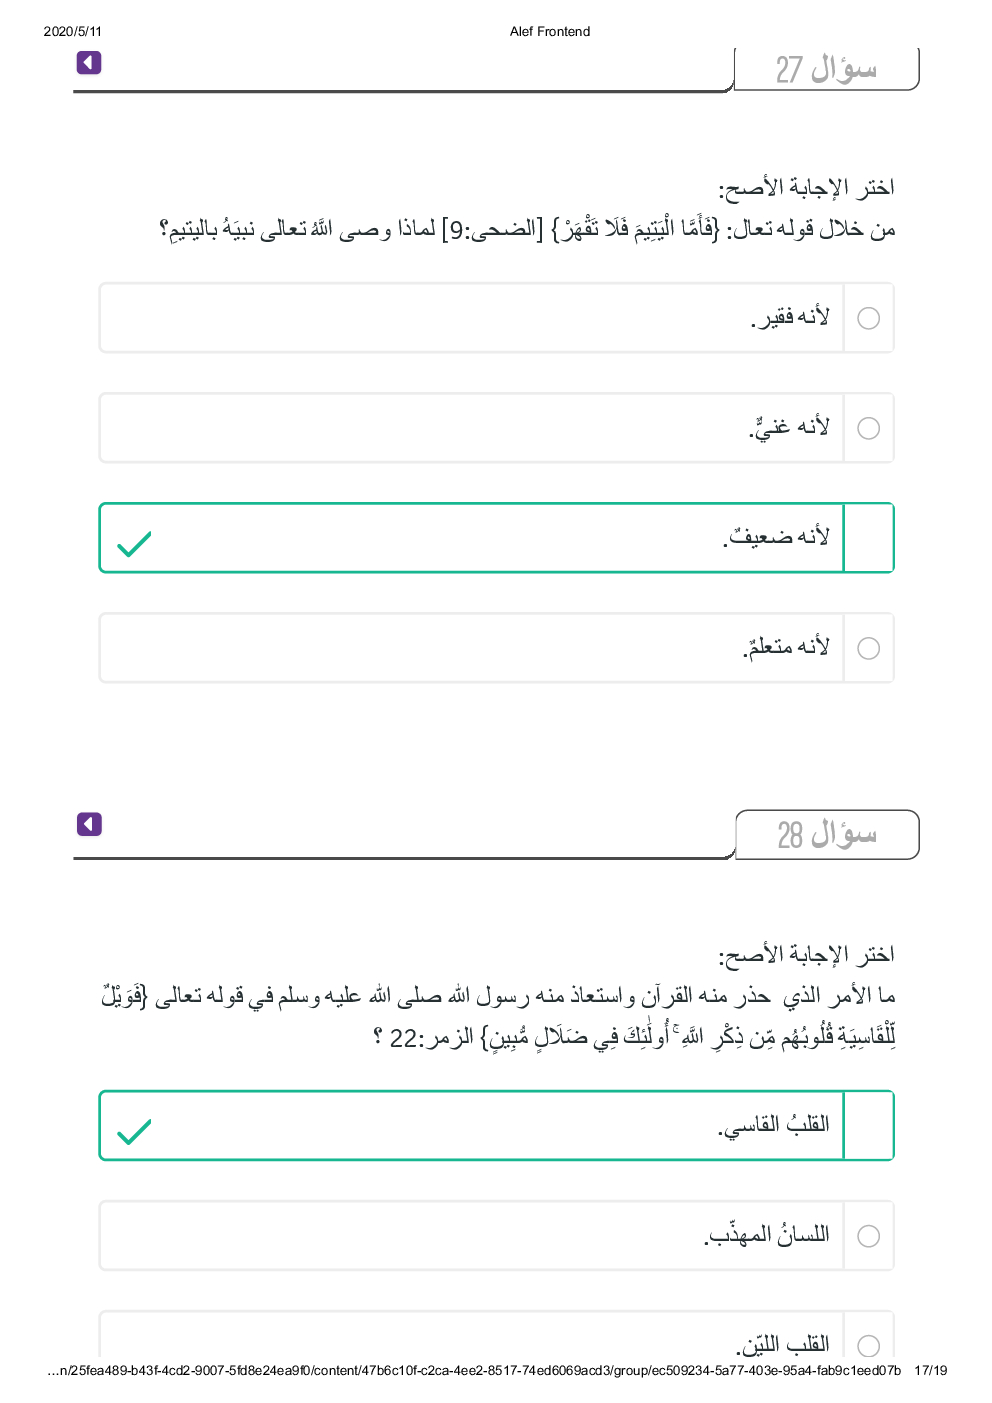Click the Alef Frontend page title

[x=549, y=31]
